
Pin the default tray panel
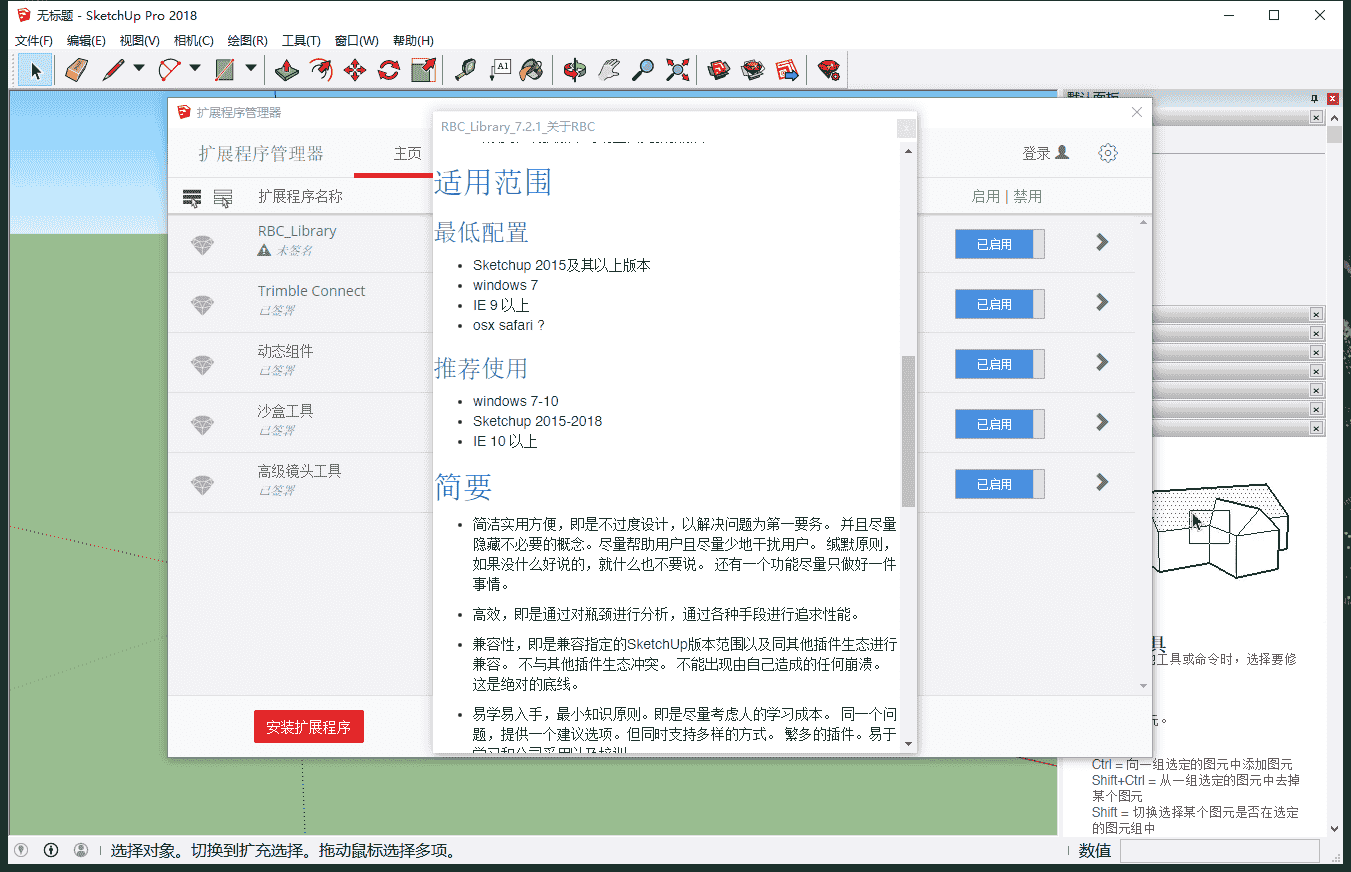pyautogui.click(x=1315, y=98)
